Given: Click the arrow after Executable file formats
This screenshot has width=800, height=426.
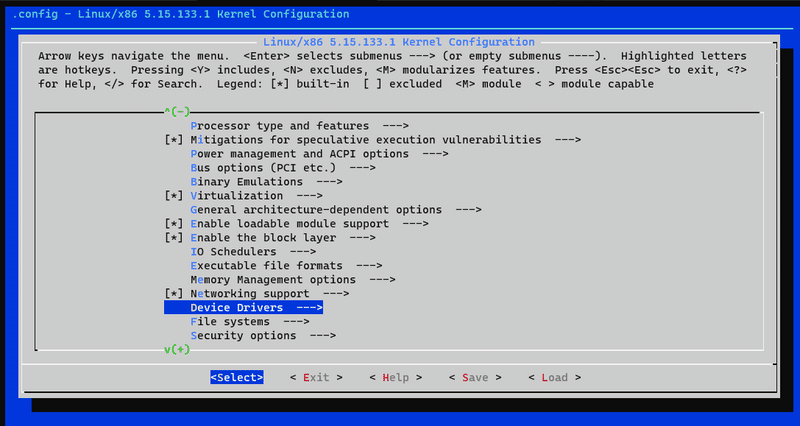Looking at the screenshot, I should pos(369,266).
